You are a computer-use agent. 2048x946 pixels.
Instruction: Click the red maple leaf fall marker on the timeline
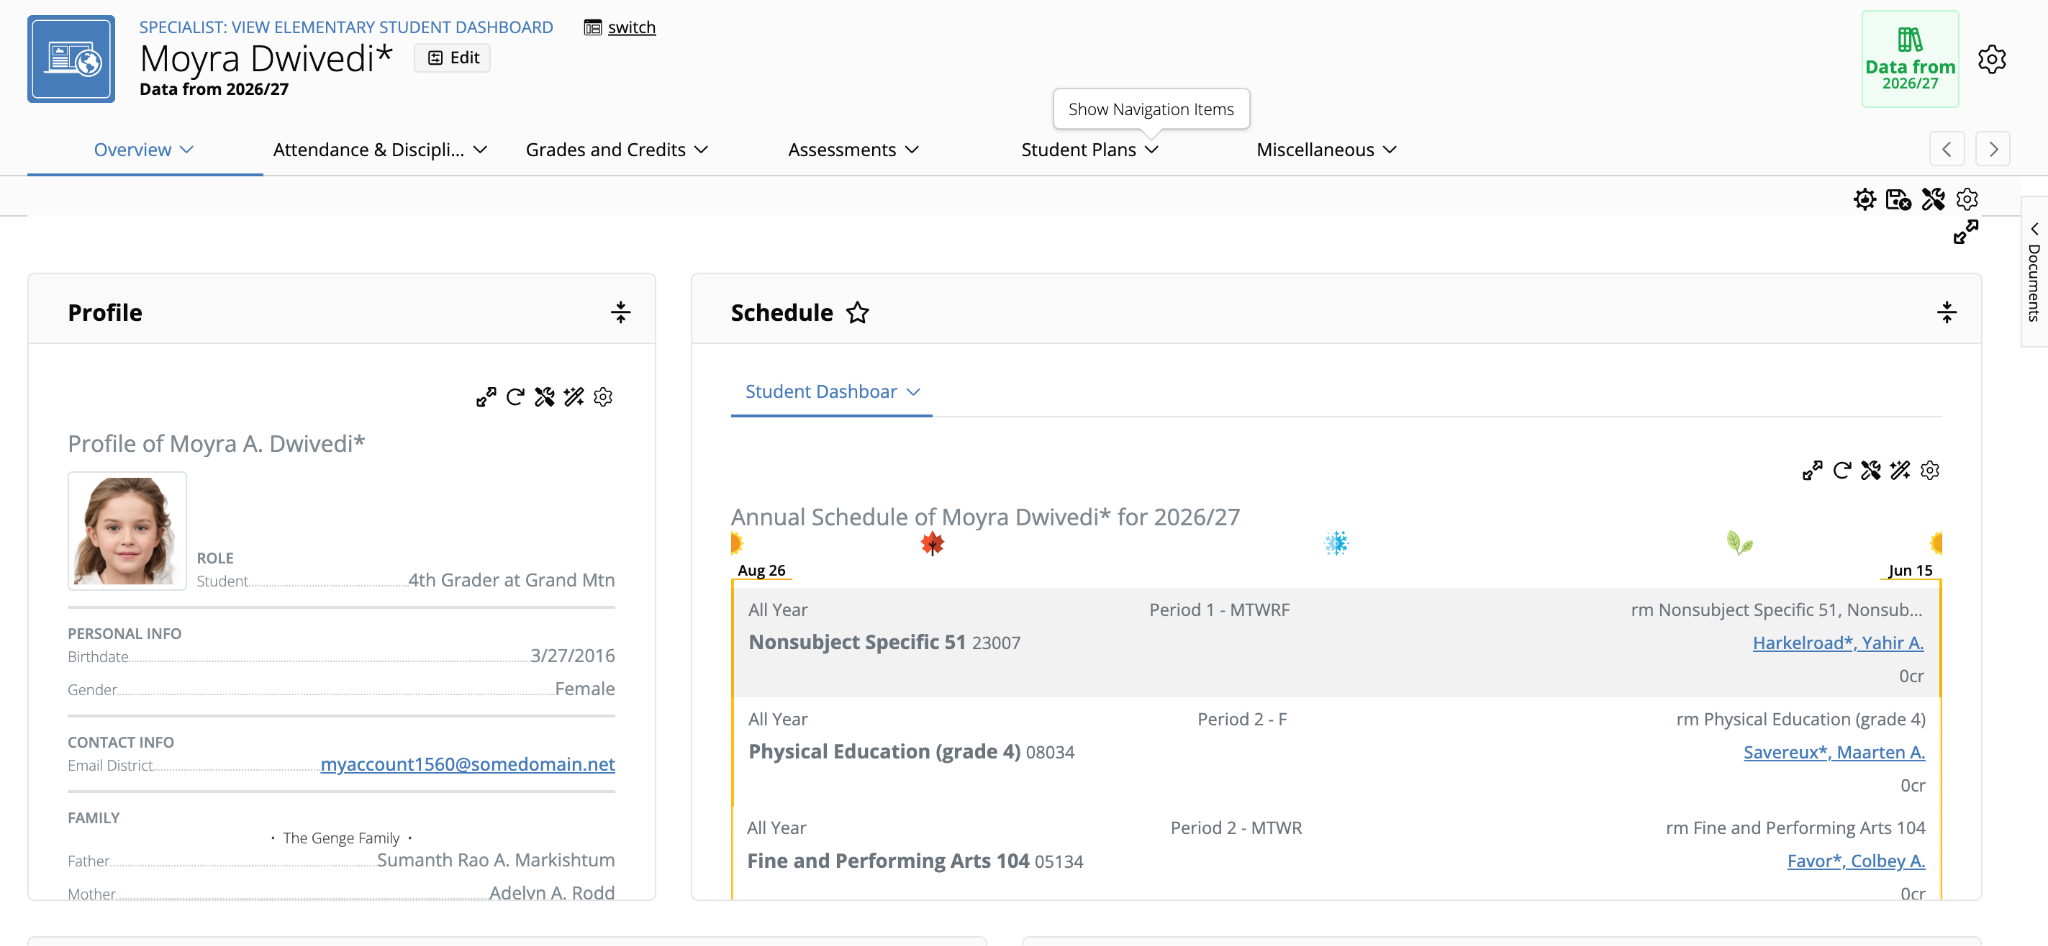point(932,543)
